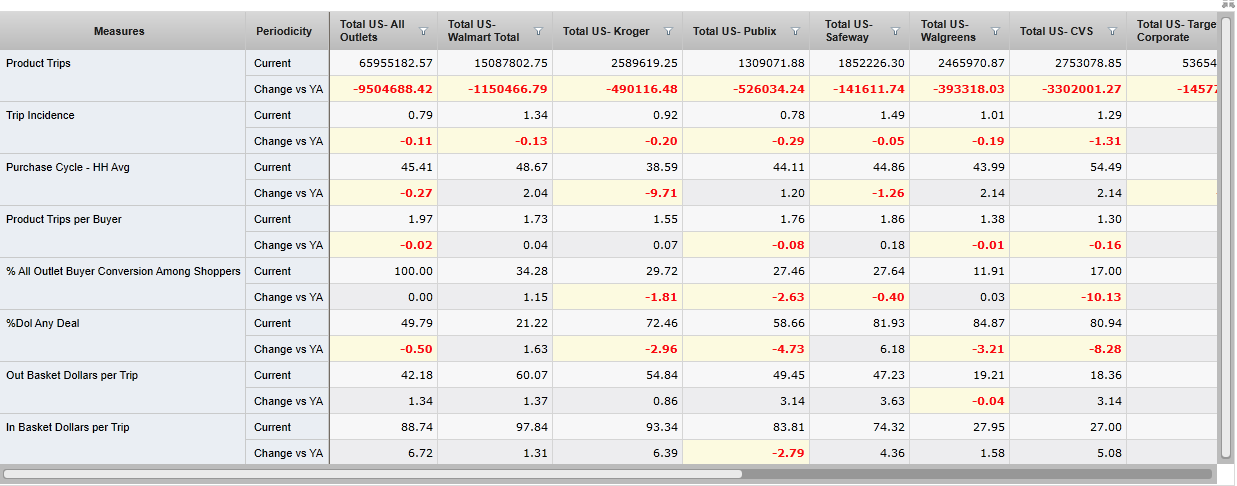The height and width of the screenshot is (486, 1237).
Task: Open filter on Total US- All Outlets column
Action: coord(423,32)
